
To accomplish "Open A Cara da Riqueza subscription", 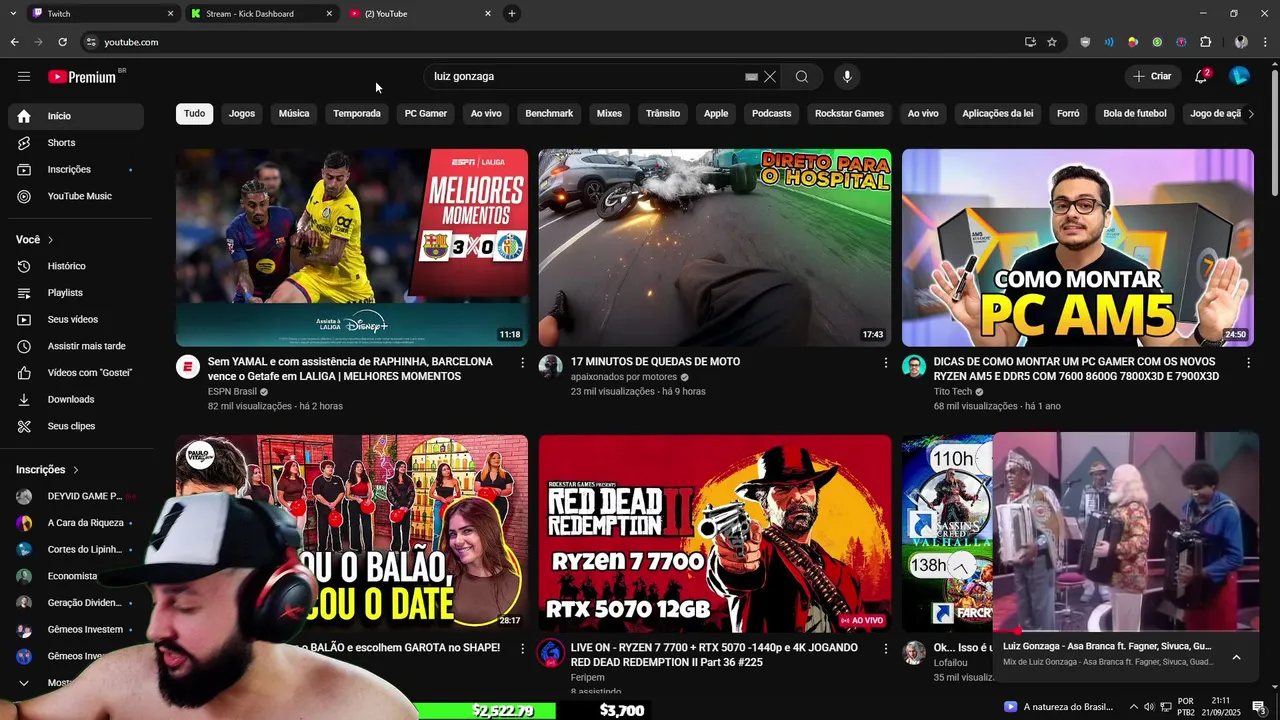I will (x=76, y=523).
